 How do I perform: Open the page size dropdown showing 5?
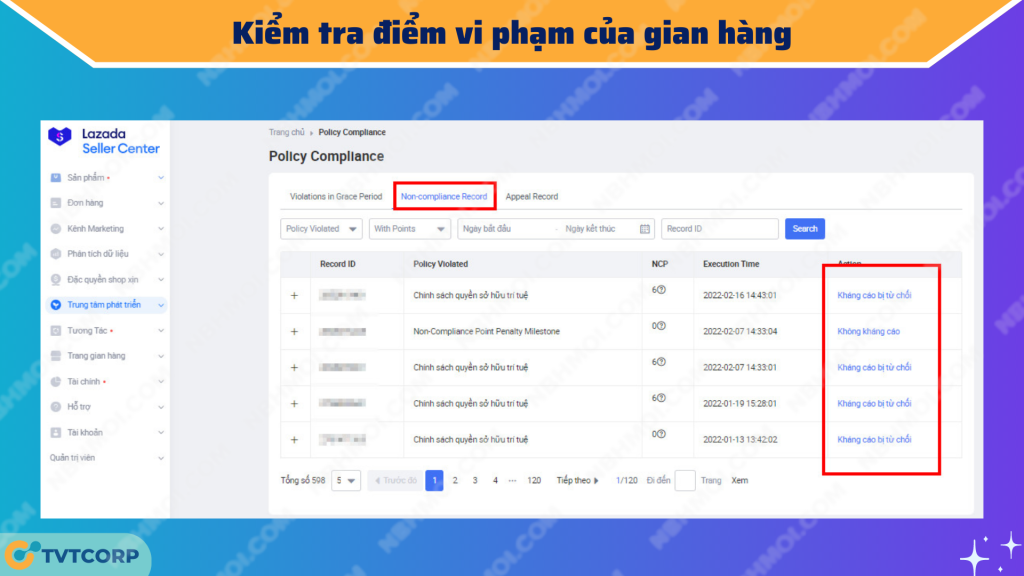click(346, 481)
